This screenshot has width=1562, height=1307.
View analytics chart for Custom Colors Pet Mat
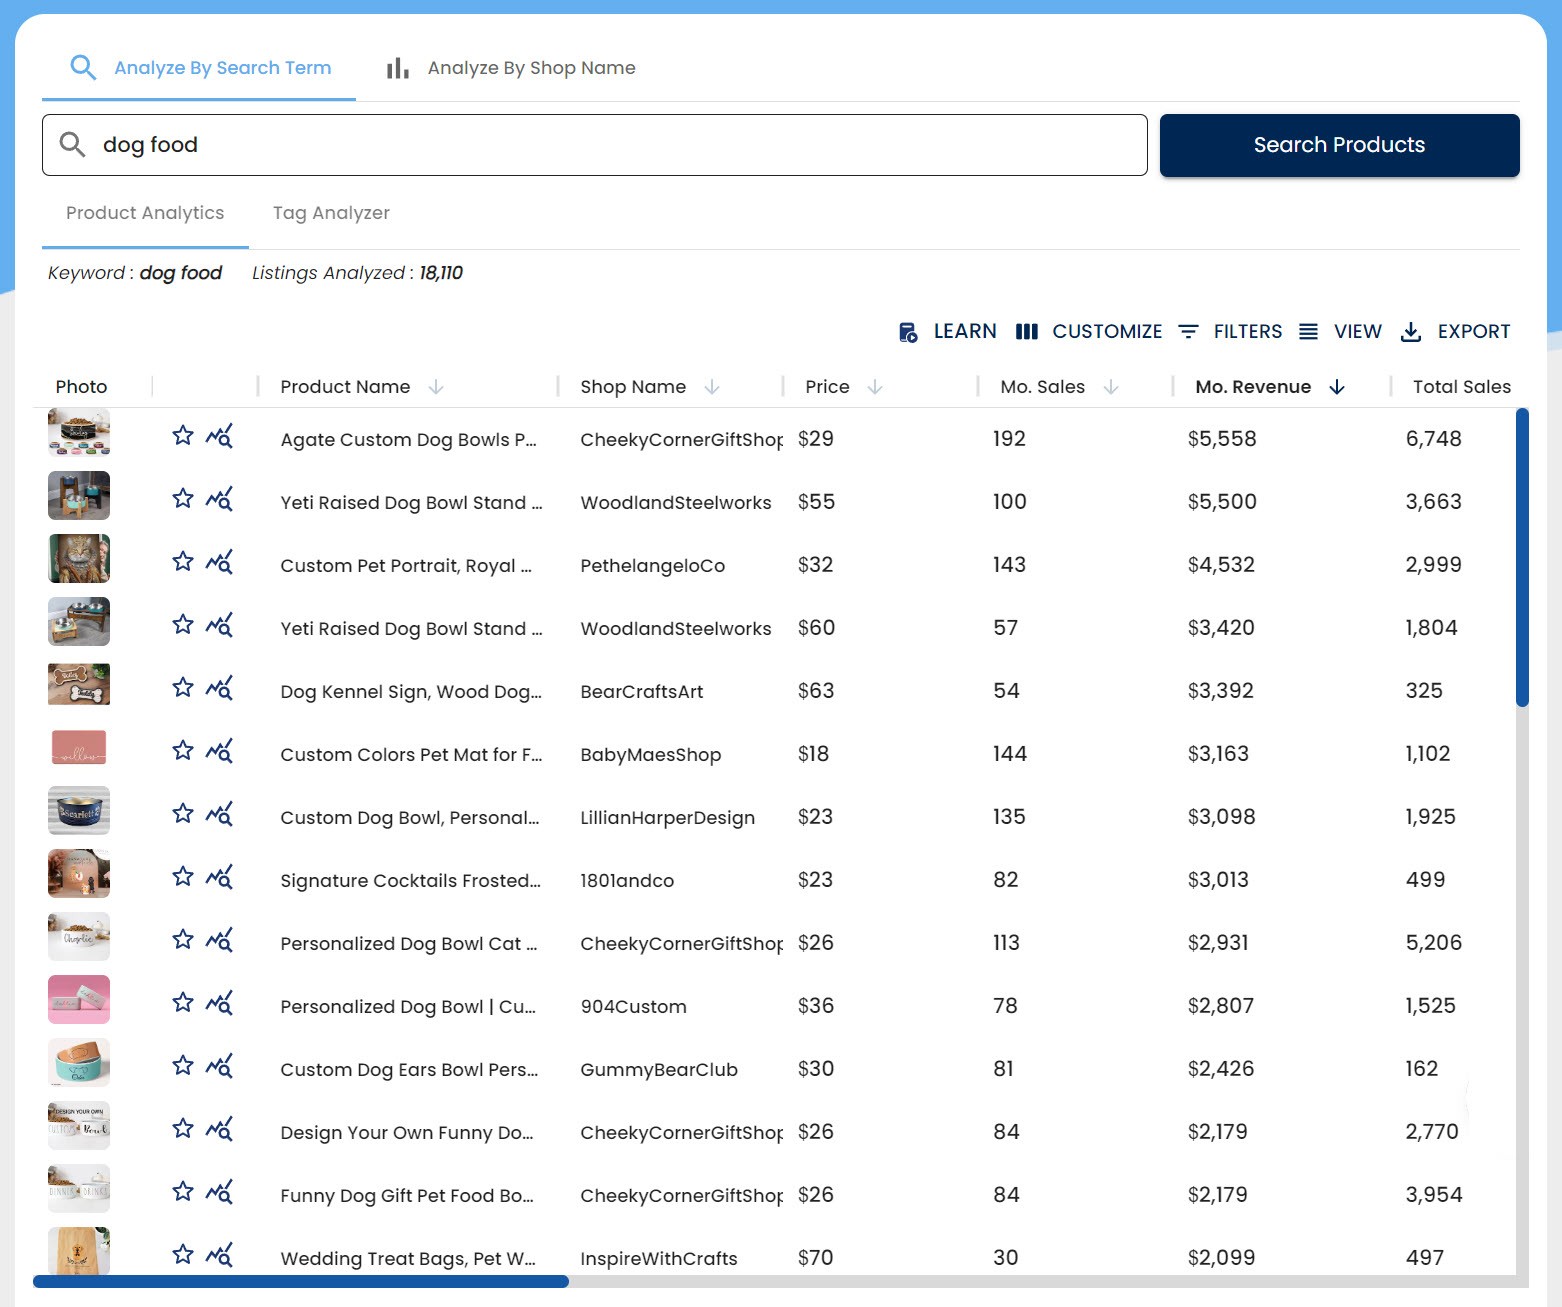pyautogui.click(x=219, y=751)
